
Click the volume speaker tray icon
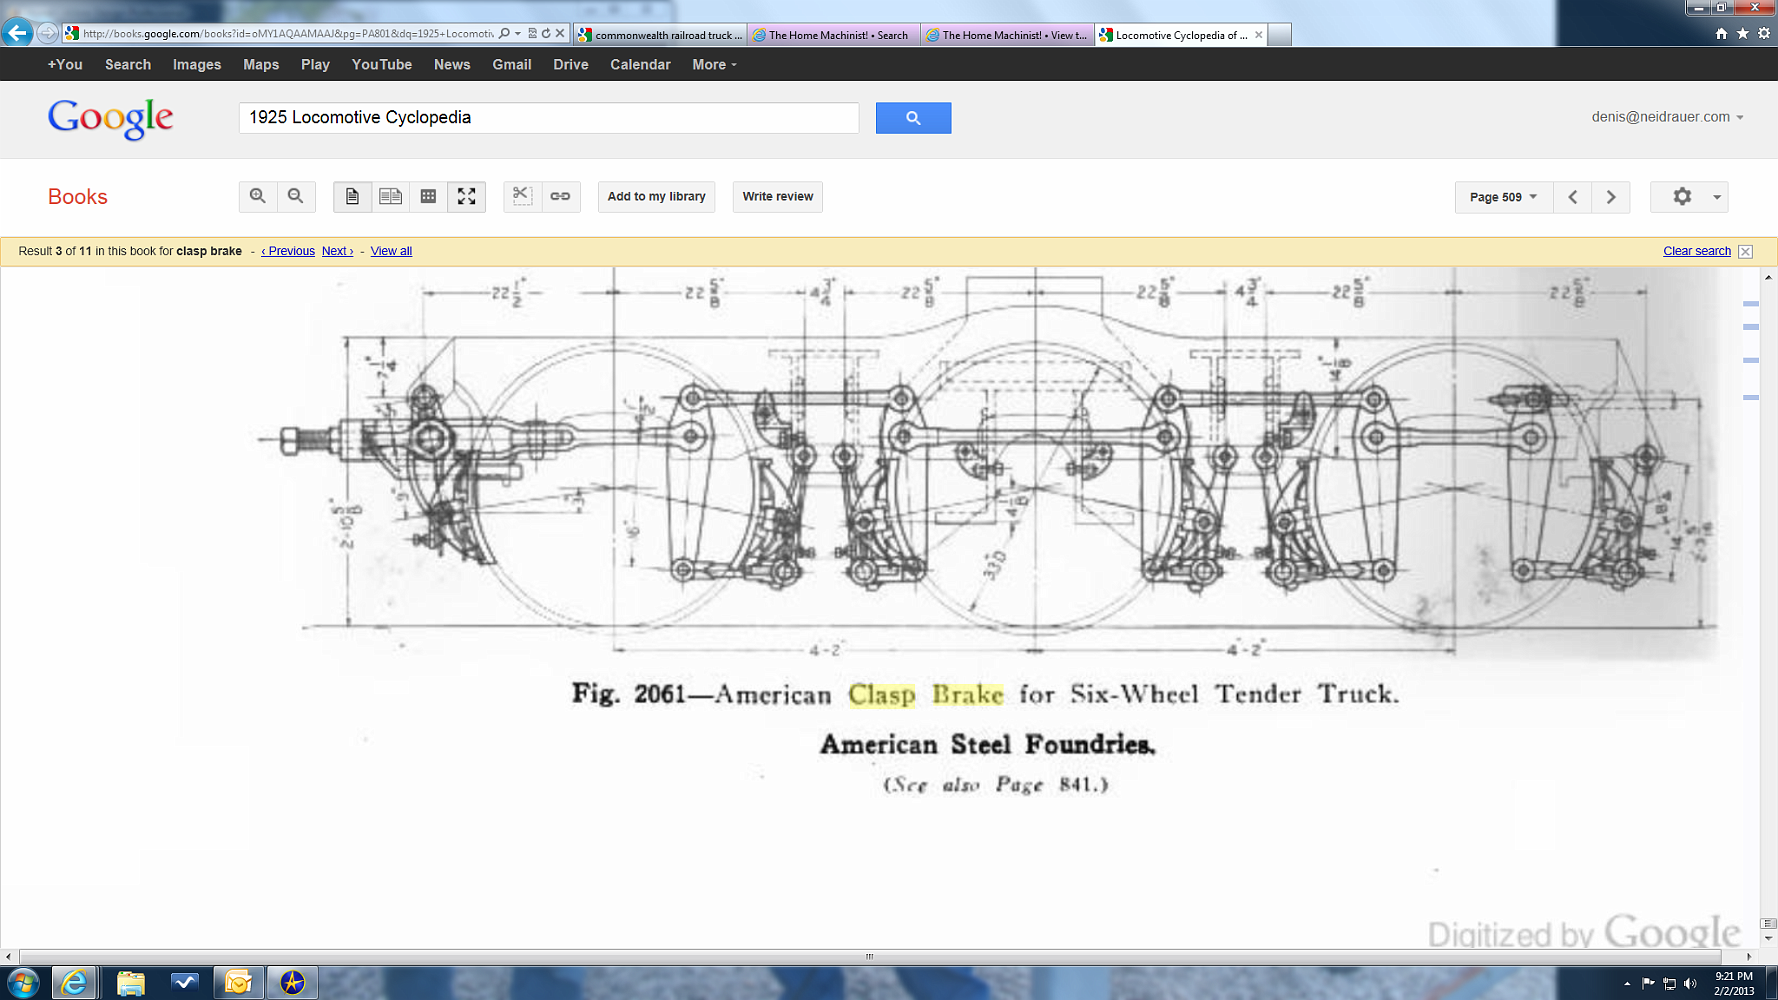(x=1690, y=984)
